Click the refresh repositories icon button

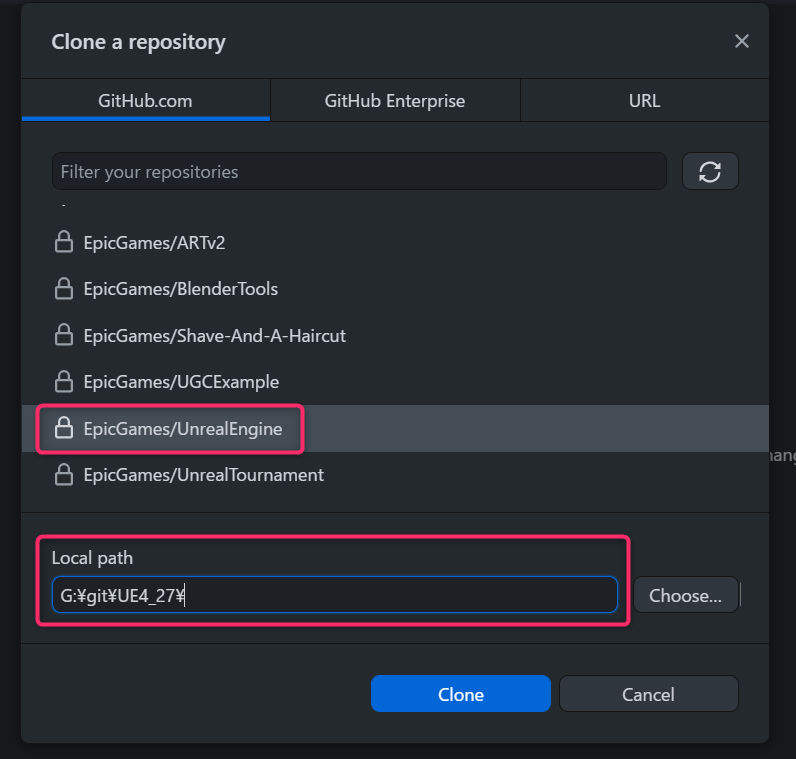tap(710, 172)
